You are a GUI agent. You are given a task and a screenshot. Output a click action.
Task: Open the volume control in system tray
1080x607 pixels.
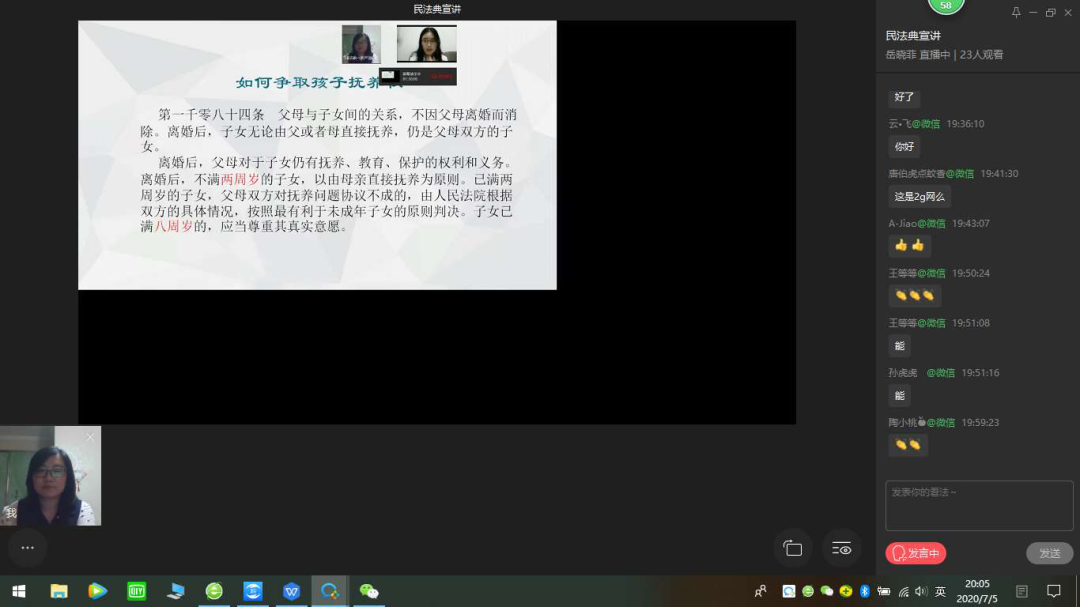click(x=920, y=592)
